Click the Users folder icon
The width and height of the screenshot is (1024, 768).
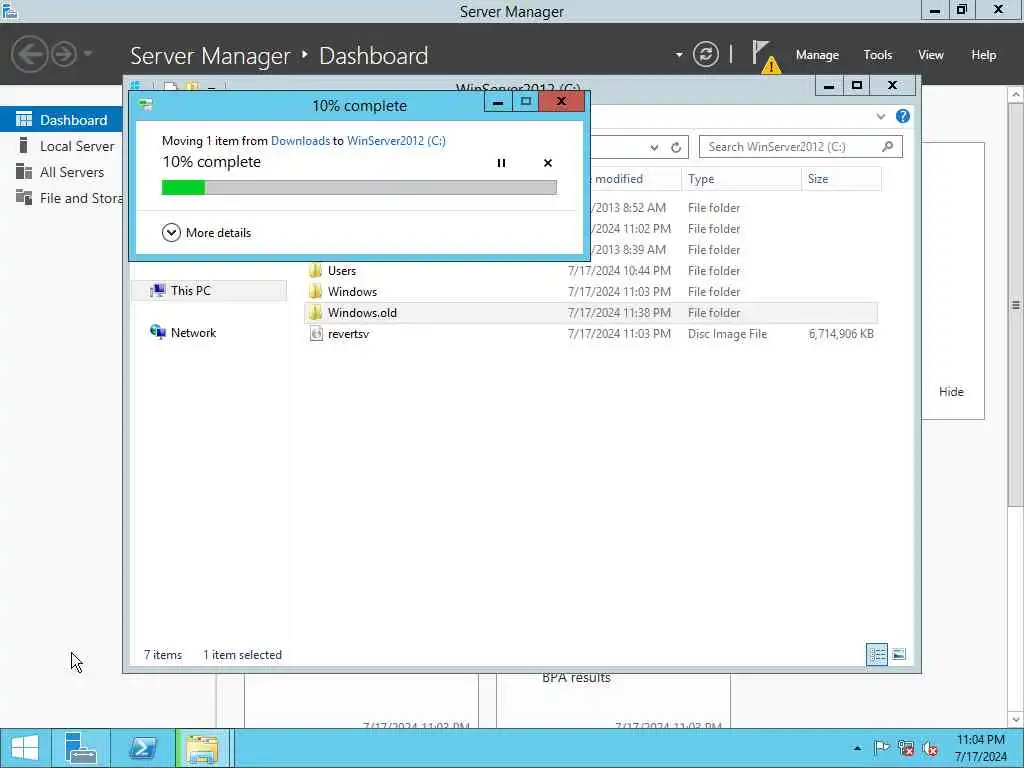click(x=315, y=270)
